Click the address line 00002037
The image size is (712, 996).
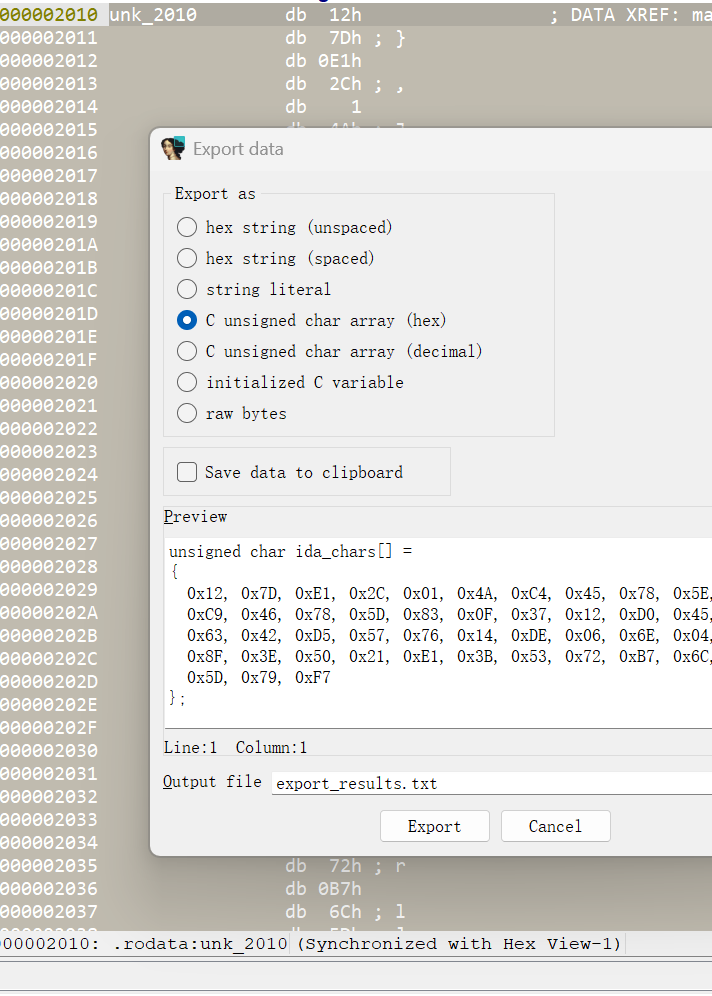(49, 911)
